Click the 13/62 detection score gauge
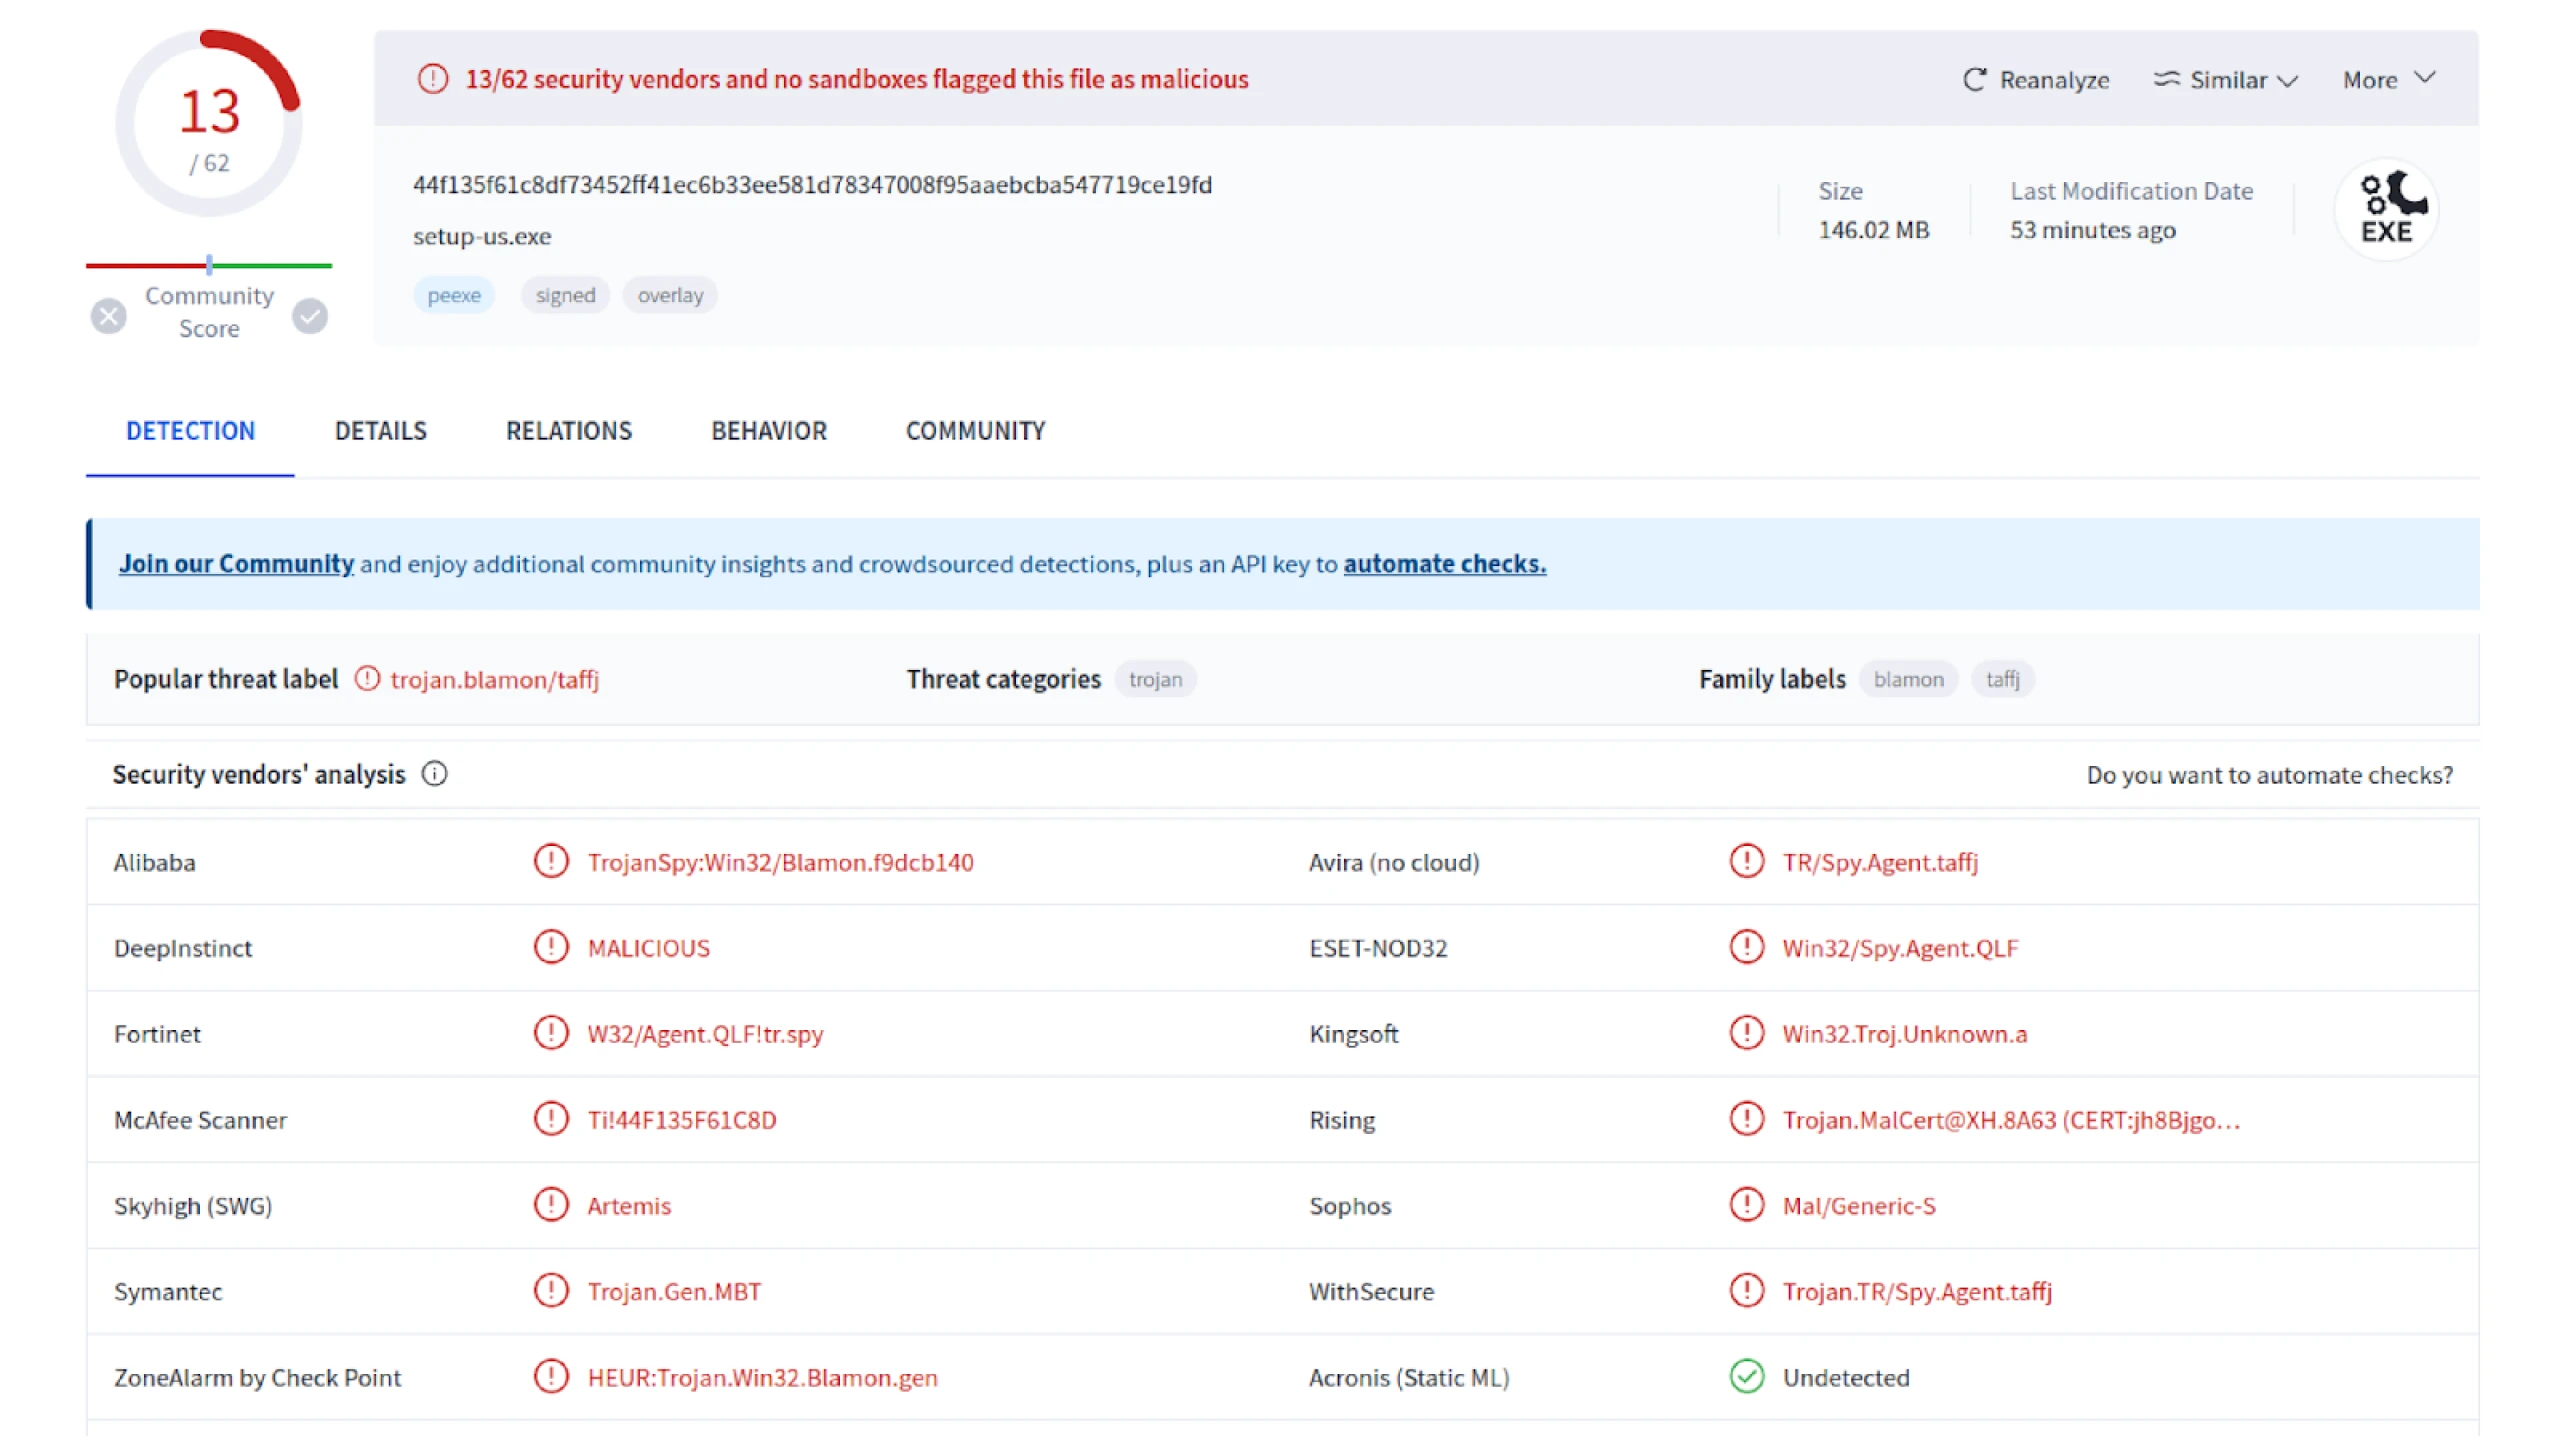2560x1436 pixels. (209, 124)
